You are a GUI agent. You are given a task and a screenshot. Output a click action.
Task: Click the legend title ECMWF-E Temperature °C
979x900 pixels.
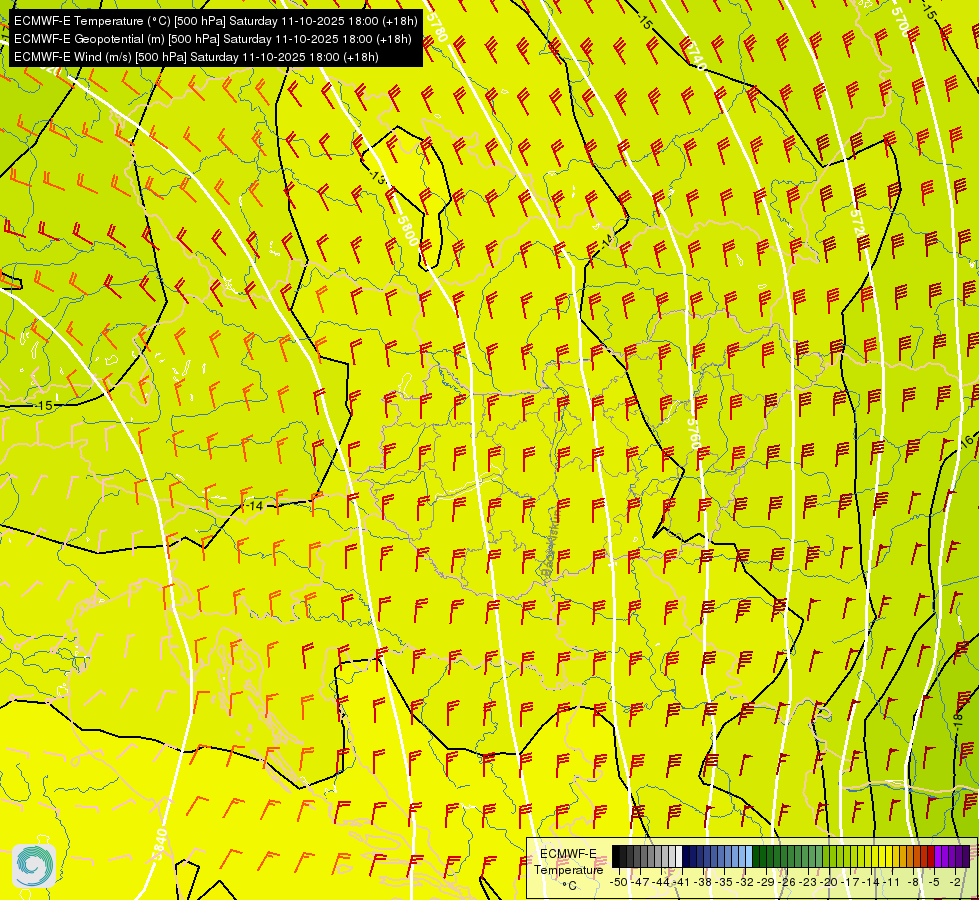[569, 869]
